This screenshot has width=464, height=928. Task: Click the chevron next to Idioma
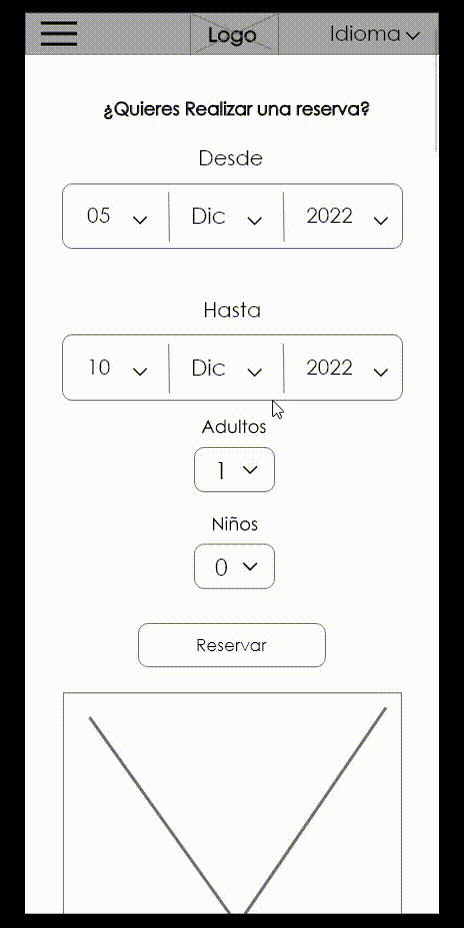pos(413,35)
